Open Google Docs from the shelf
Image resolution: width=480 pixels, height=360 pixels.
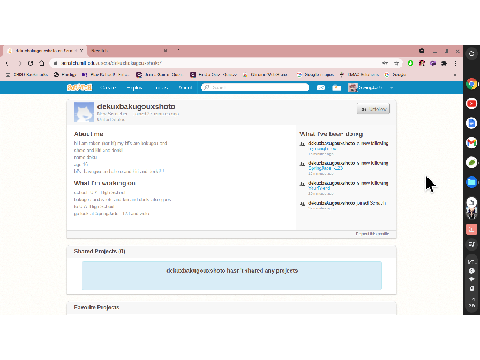tap(471, 123)
